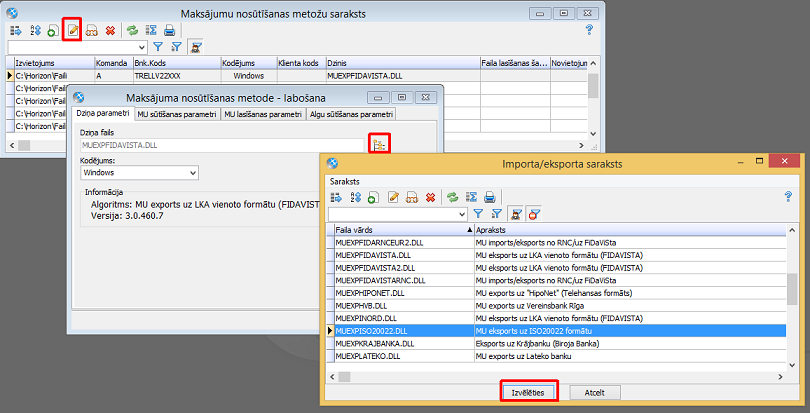The image size is (810, 413).
Task: Click the sort icon in Maksājumu toolbar
Action: click(34, 29)
